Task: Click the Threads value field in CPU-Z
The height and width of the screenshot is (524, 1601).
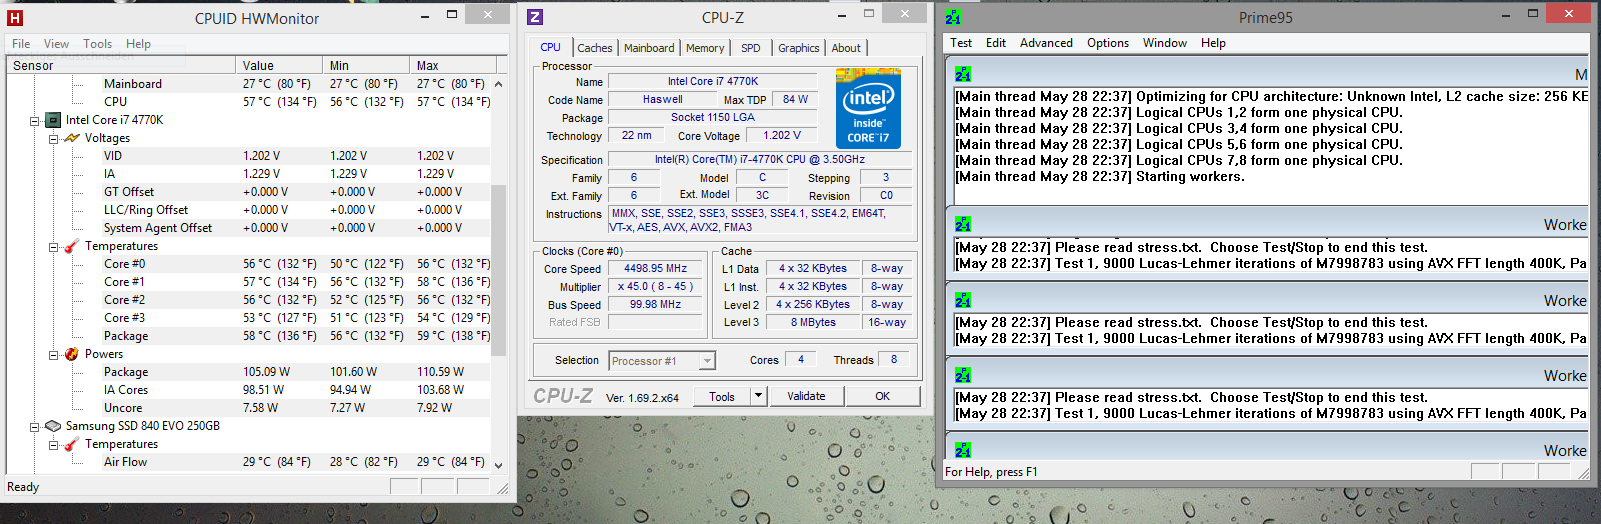Action: (893, 360)
